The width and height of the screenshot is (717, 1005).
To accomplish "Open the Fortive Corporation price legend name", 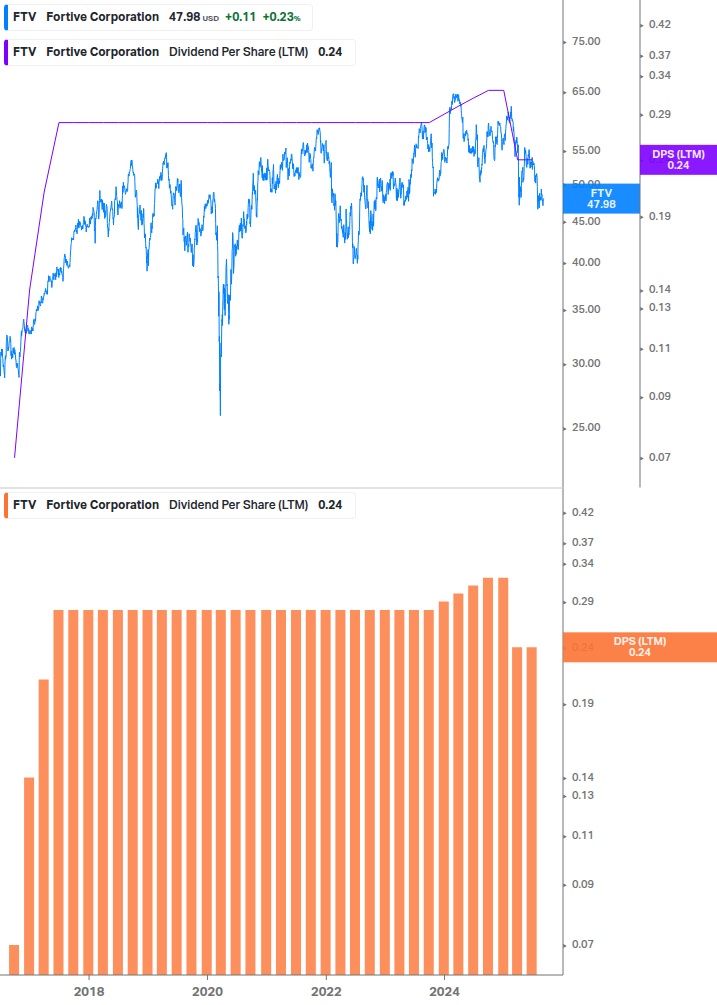I will [x=102, y=17].
